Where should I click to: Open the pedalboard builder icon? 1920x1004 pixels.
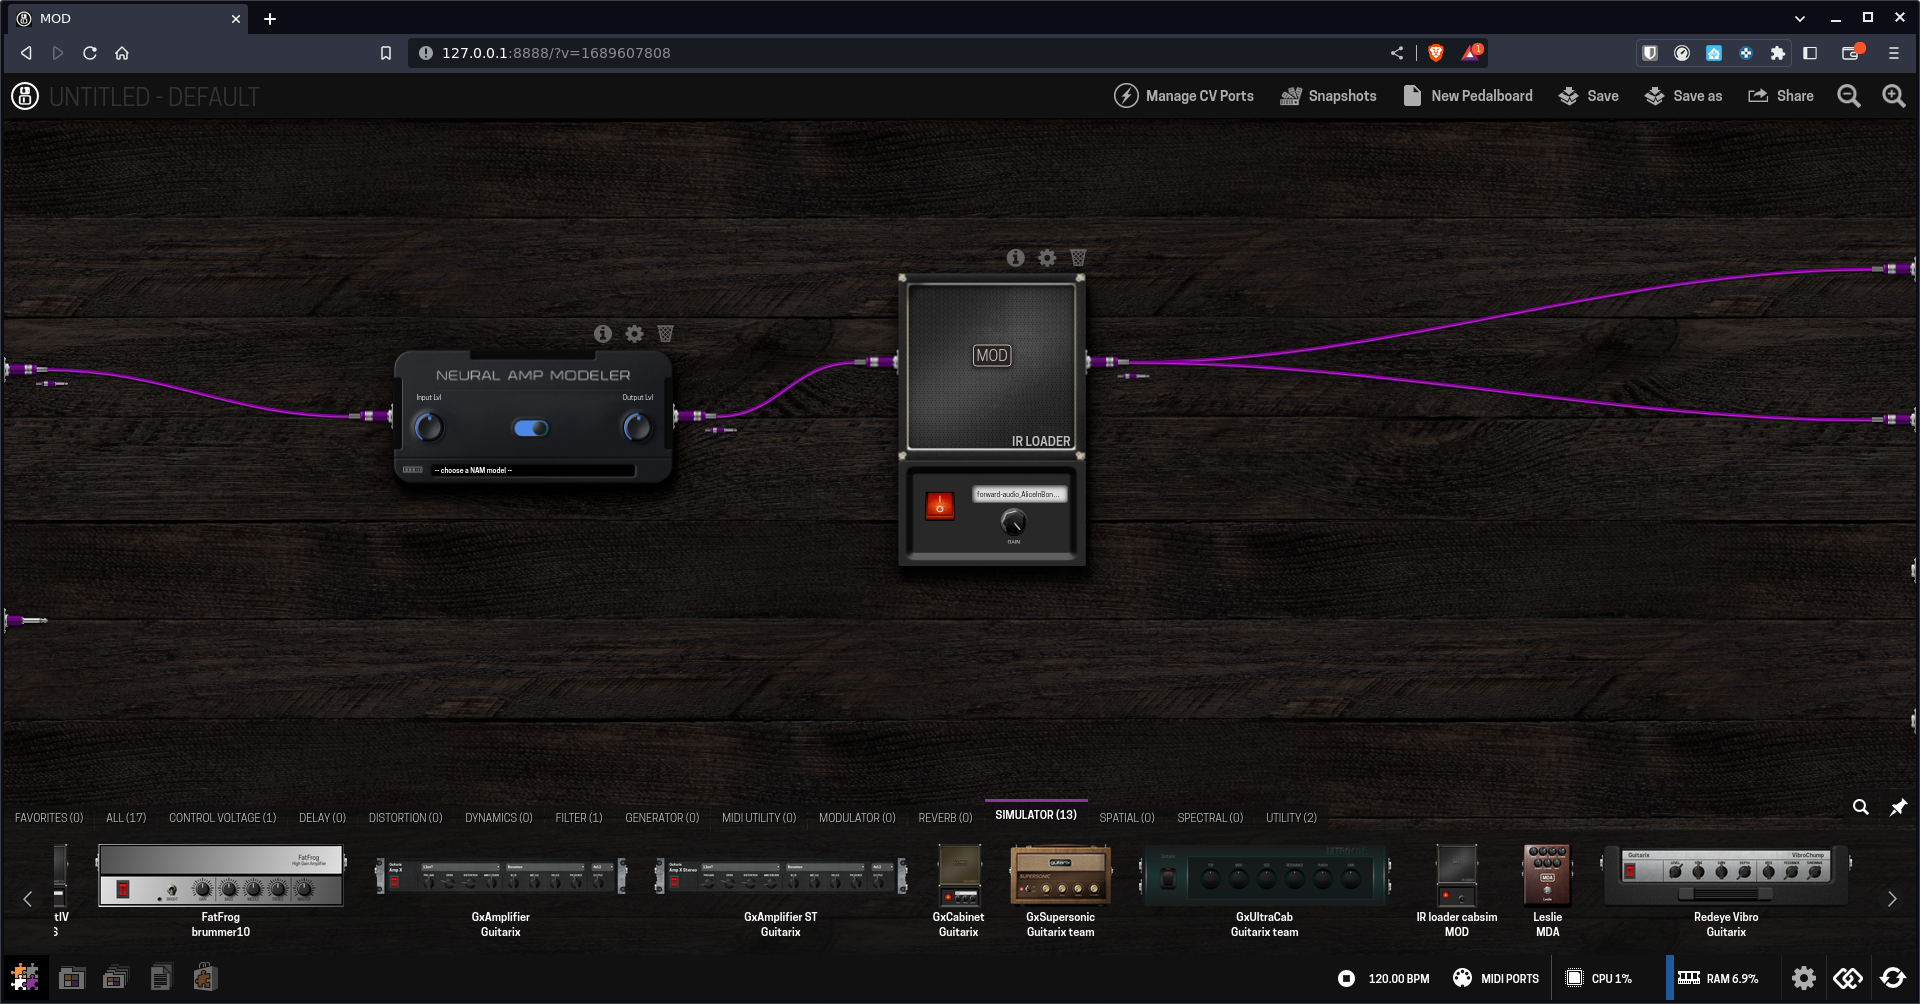[25, 977]
